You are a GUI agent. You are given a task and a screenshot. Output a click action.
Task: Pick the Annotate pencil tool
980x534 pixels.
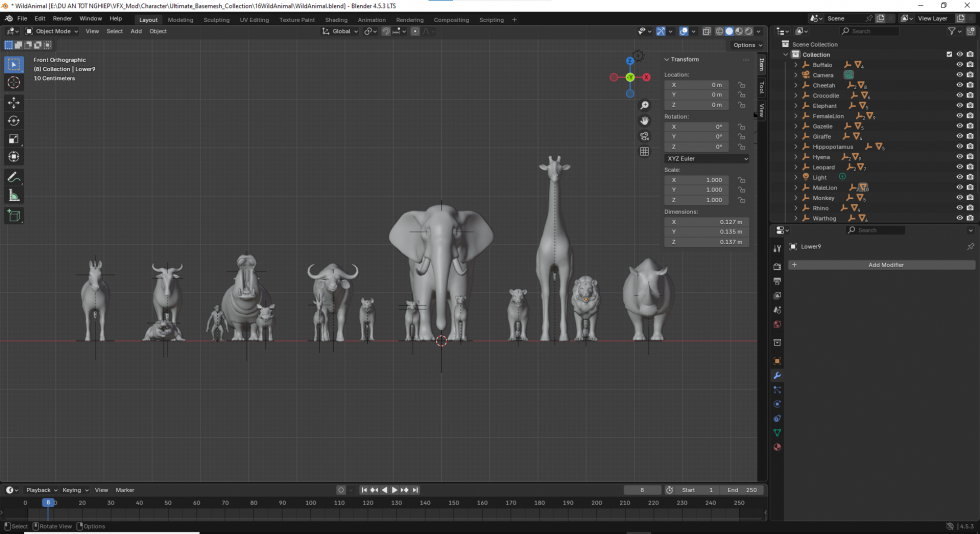point(14,177)
